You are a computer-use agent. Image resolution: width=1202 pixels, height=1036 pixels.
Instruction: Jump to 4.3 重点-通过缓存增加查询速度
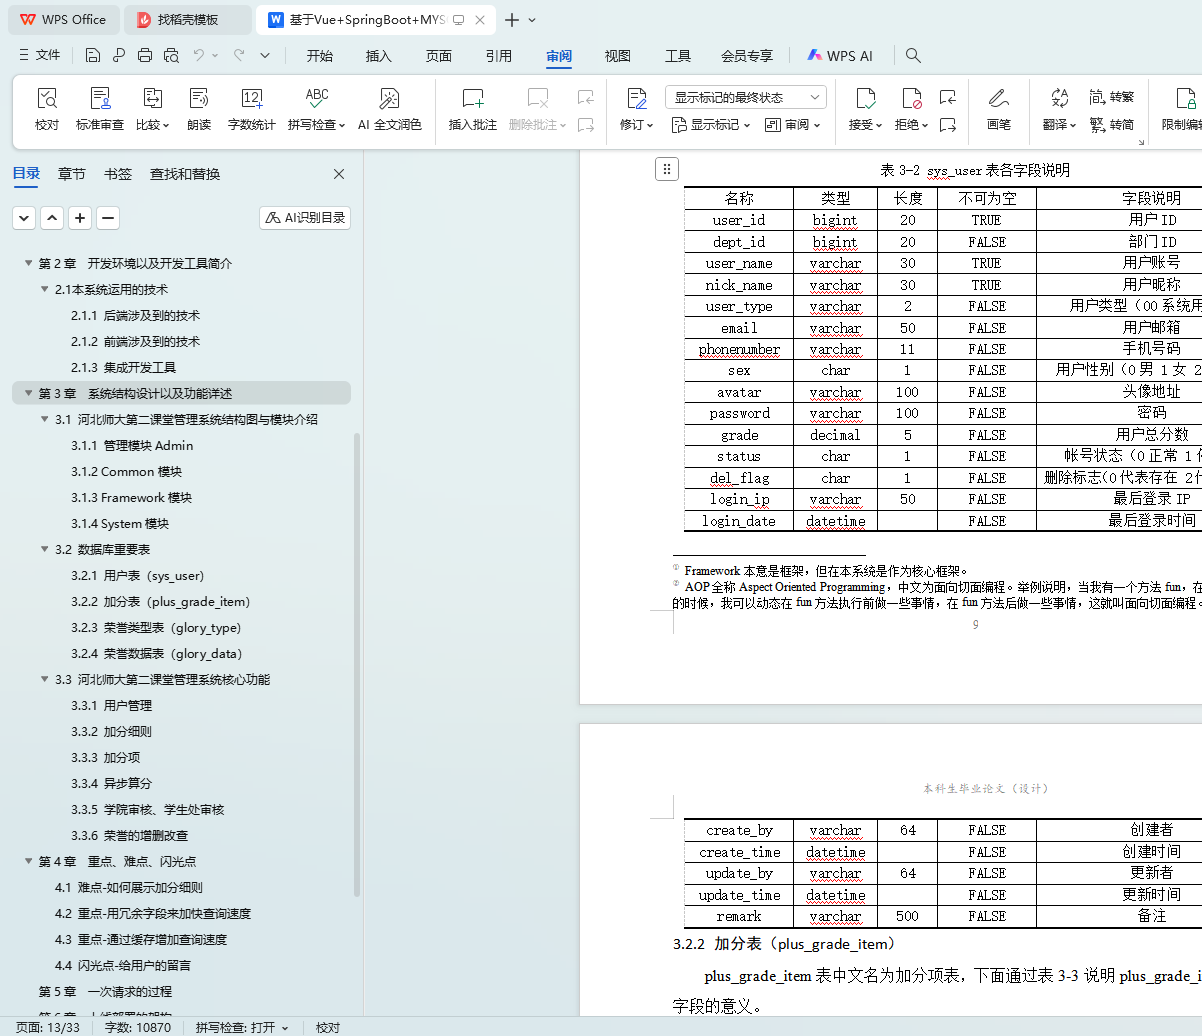click(141, 939)
